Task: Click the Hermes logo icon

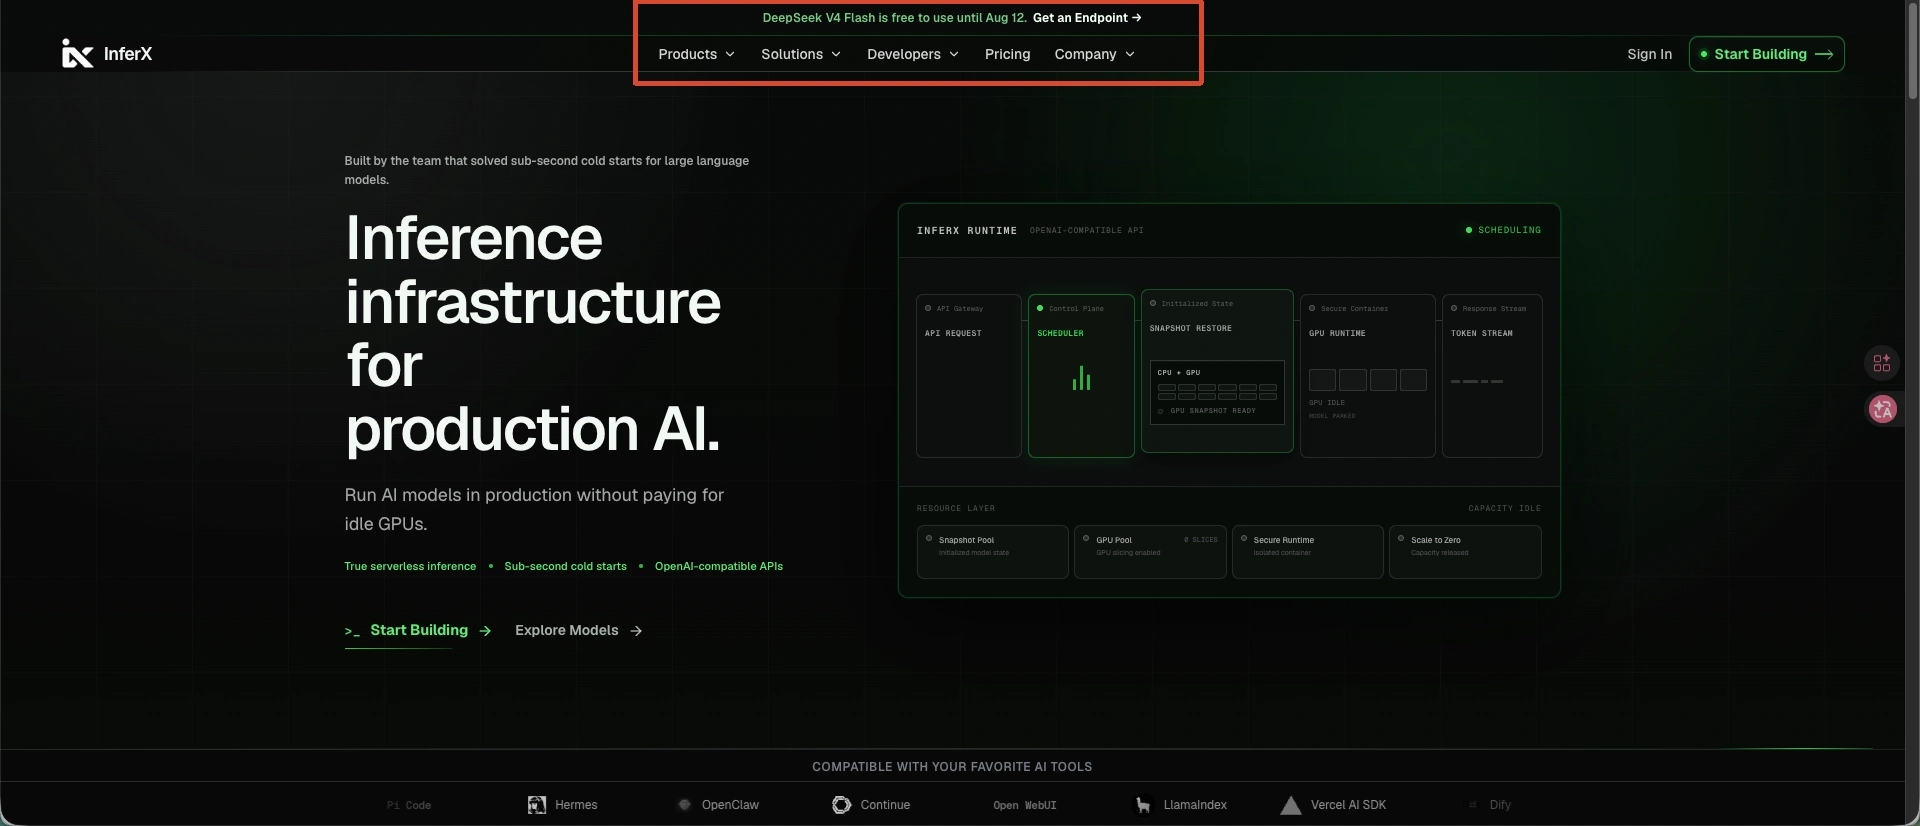Action: [x=537, y=805]
